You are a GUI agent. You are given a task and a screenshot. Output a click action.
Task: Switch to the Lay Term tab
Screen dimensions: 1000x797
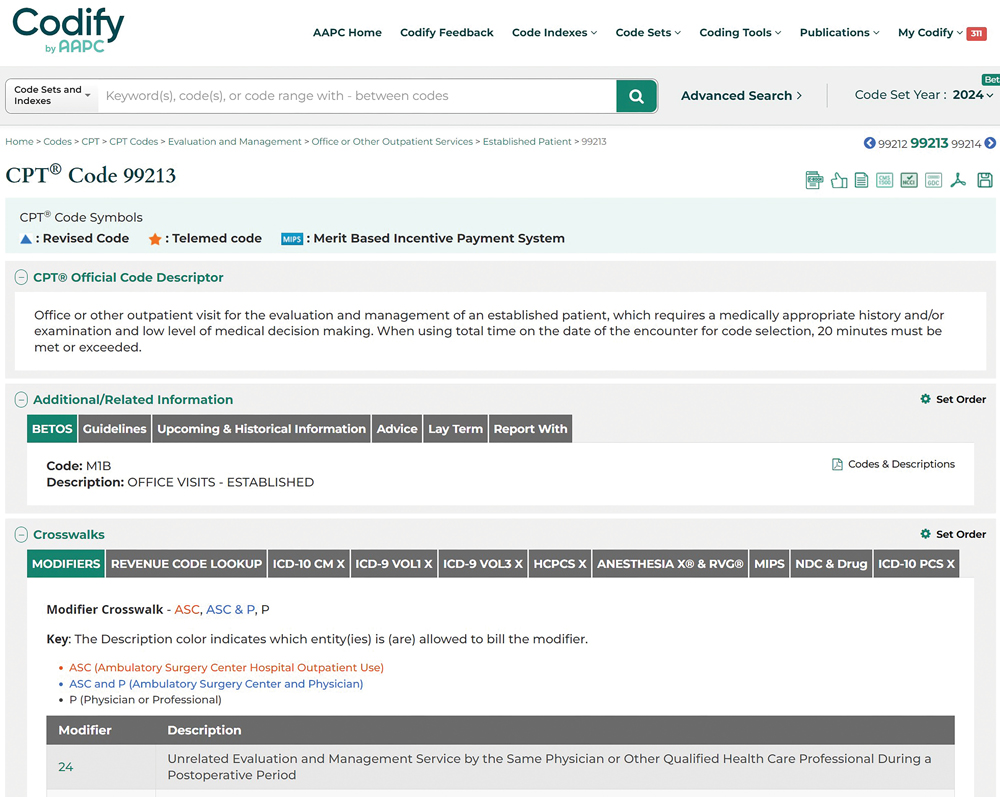coord(455,428)
